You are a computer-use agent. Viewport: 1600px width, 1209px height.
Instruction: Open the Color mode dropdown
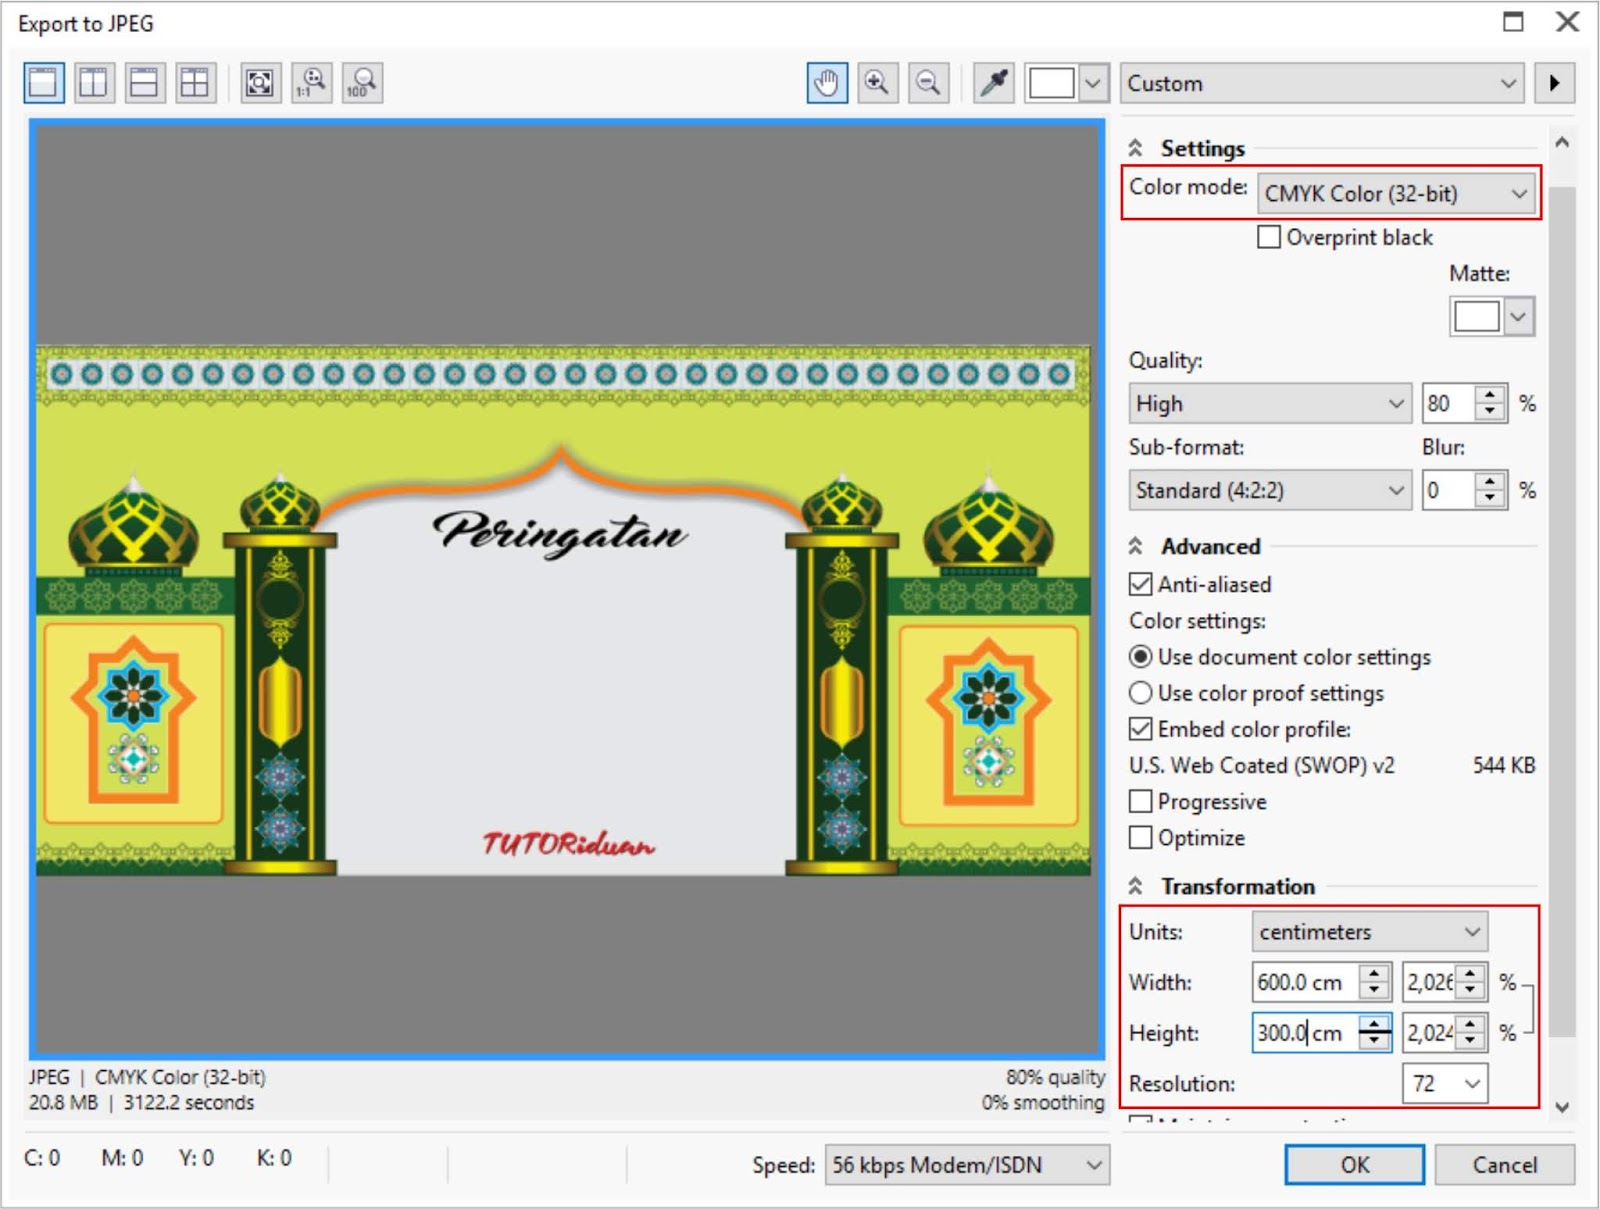pyautogui.click(x=1395, y=194)
